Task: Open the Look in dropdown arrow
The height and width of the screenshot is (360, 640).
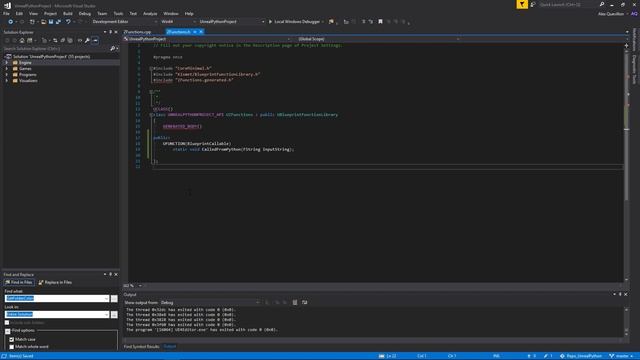Action: click(106, 315)
